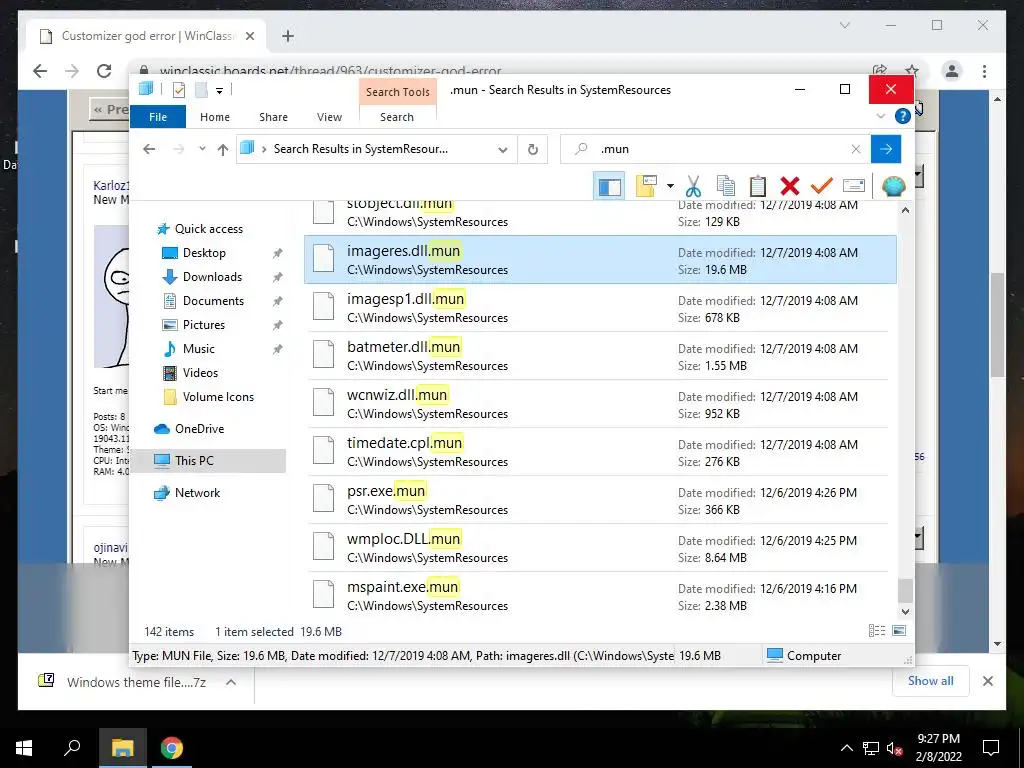1024x768 pixels.
Task: Reload the Chrome page
Action: coord(104,71)
